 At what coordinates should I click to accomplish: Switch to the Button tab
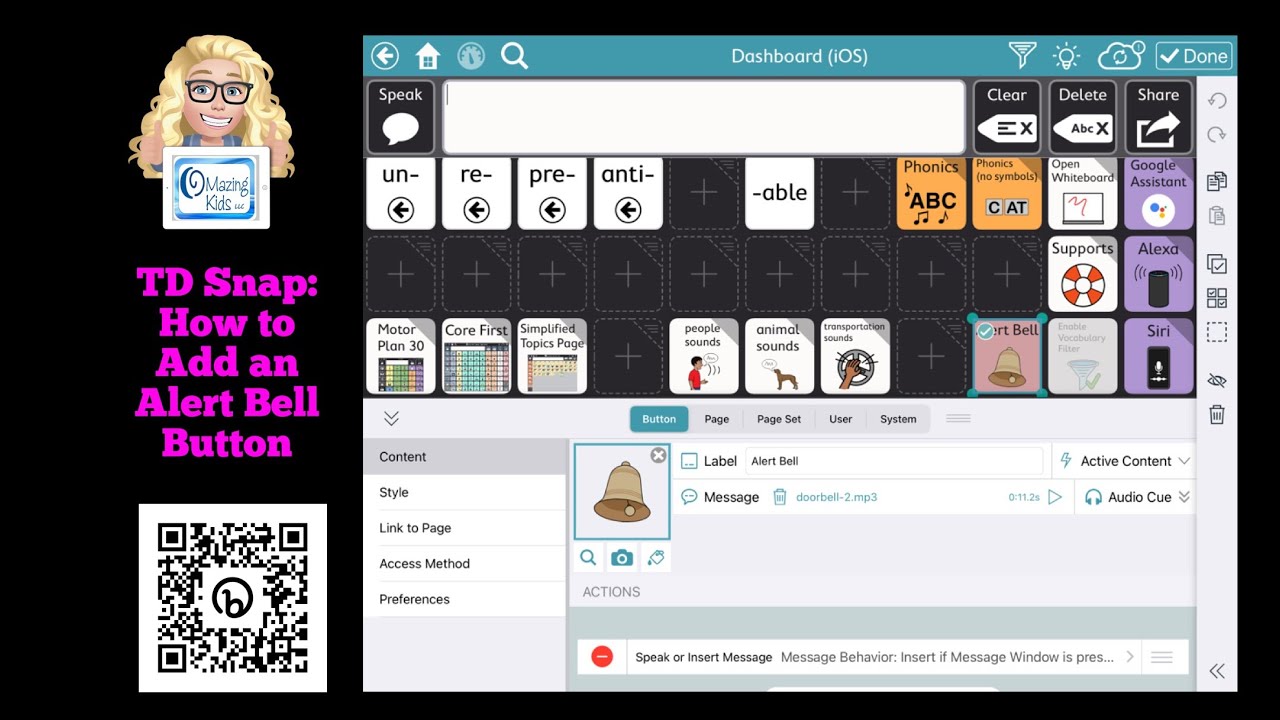[659, 419]
